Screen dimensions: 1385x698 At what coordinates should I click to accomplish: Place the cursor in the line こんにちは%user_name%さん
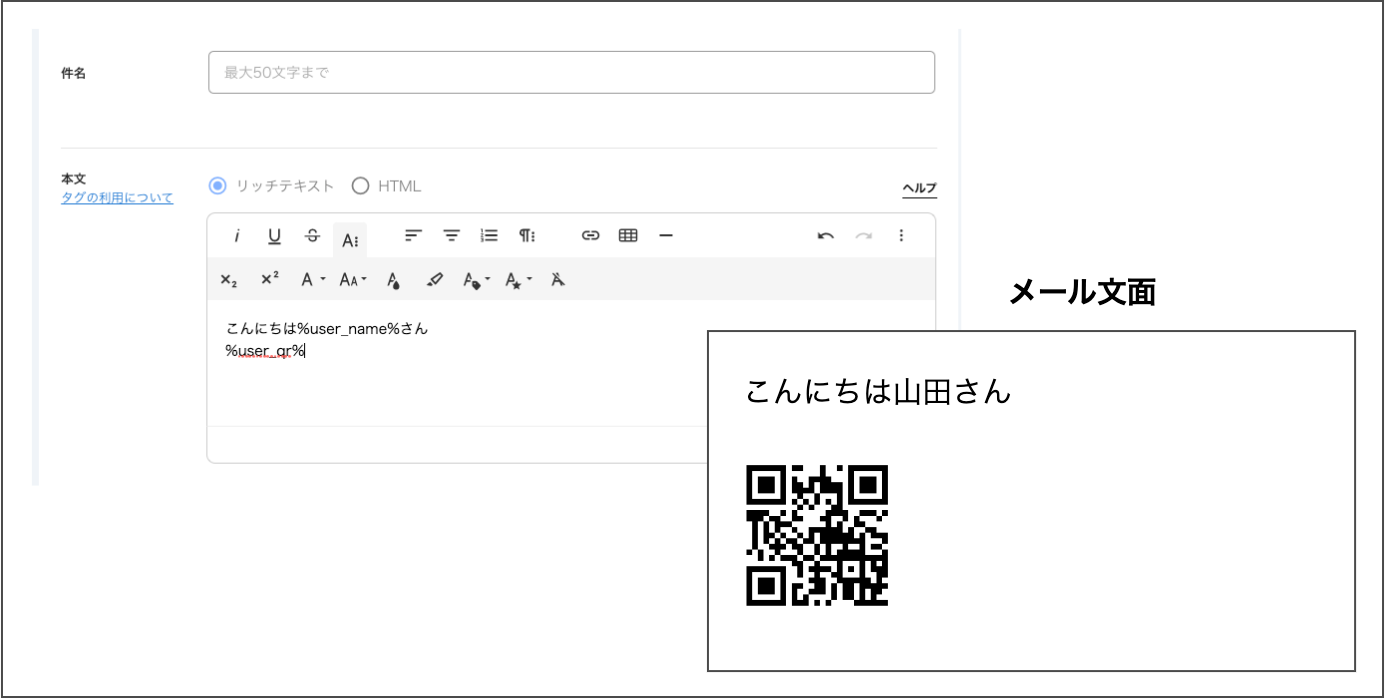(x=327, y=328)
